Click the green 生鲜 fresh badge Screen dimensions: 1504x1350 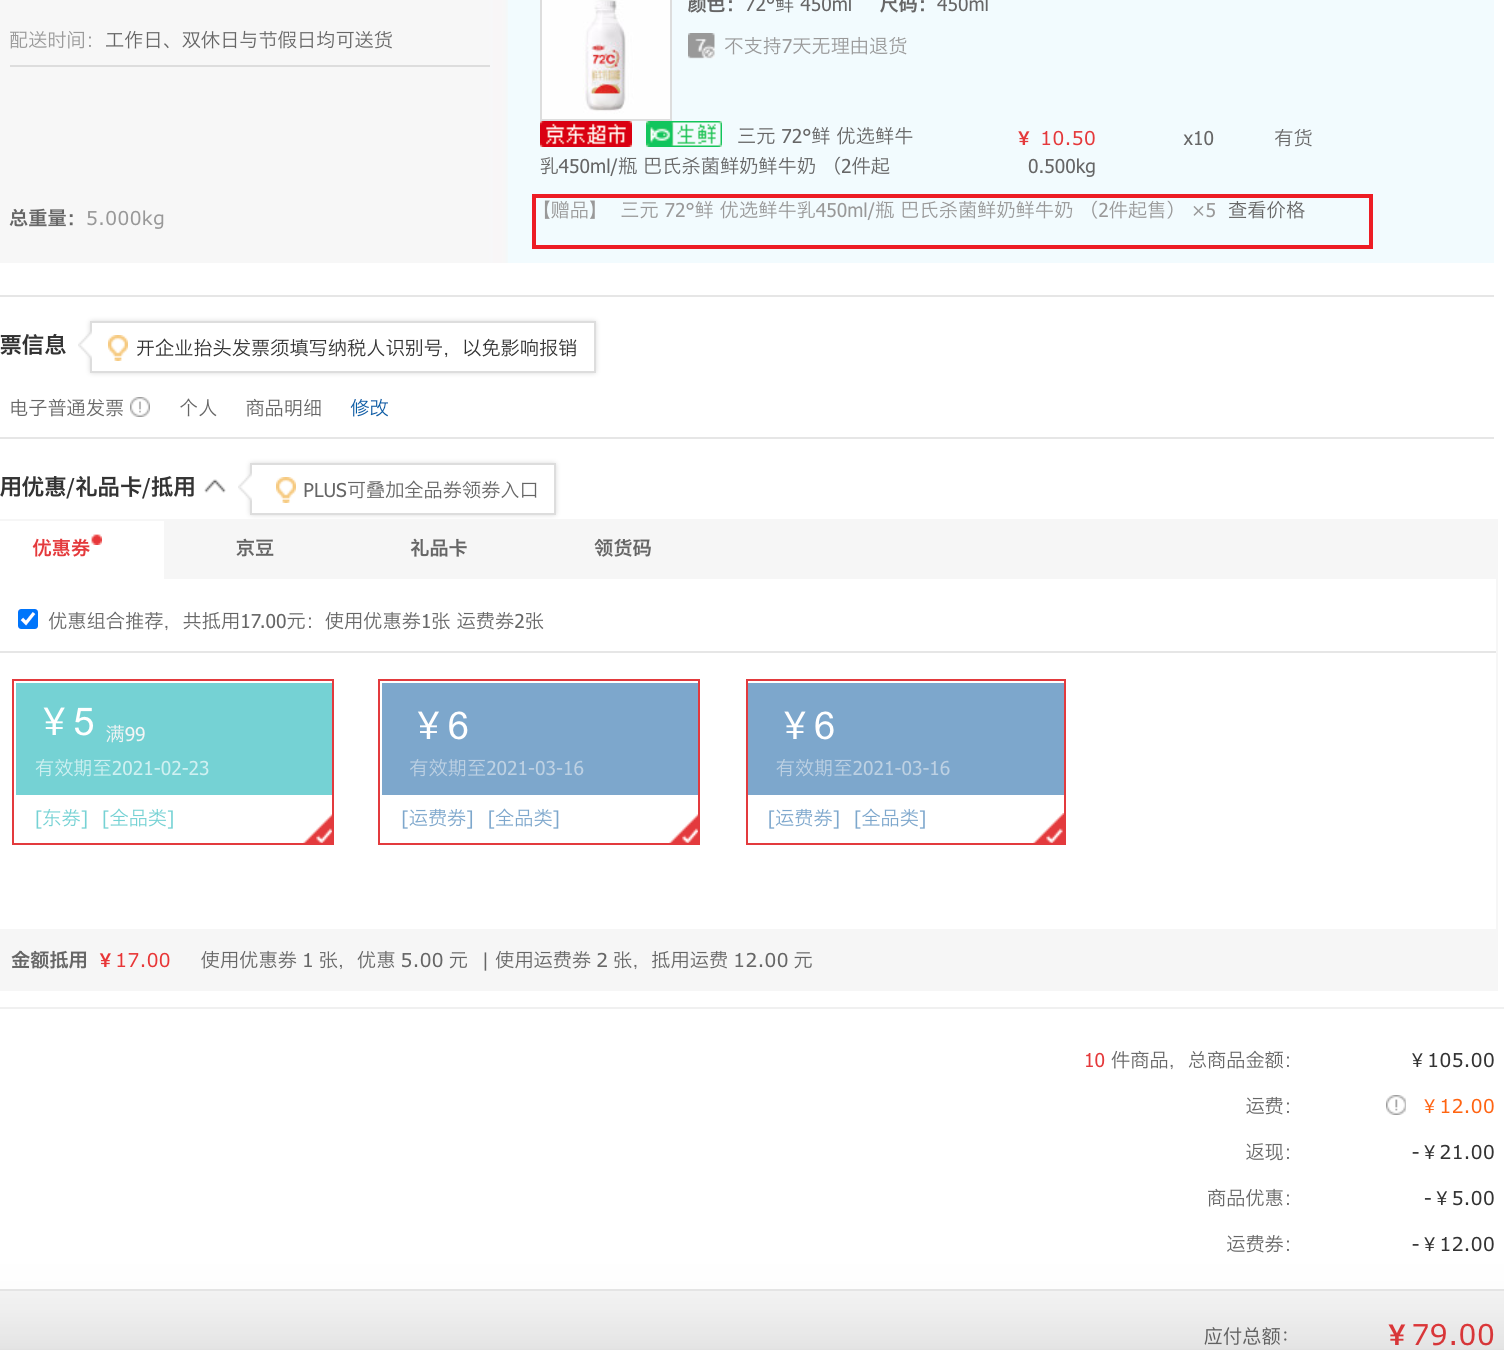click(x=684, y=134)
